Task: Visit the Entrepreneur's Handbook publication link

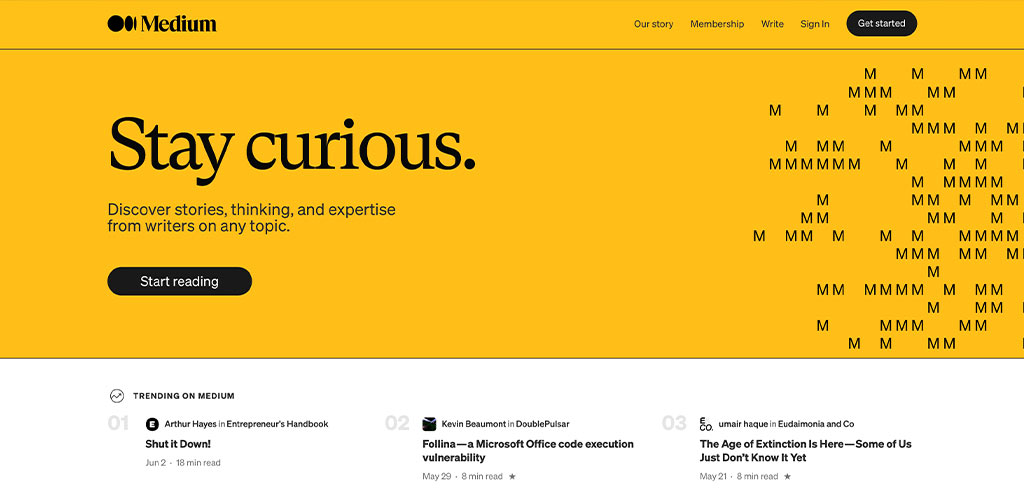Action: [277, 424]
